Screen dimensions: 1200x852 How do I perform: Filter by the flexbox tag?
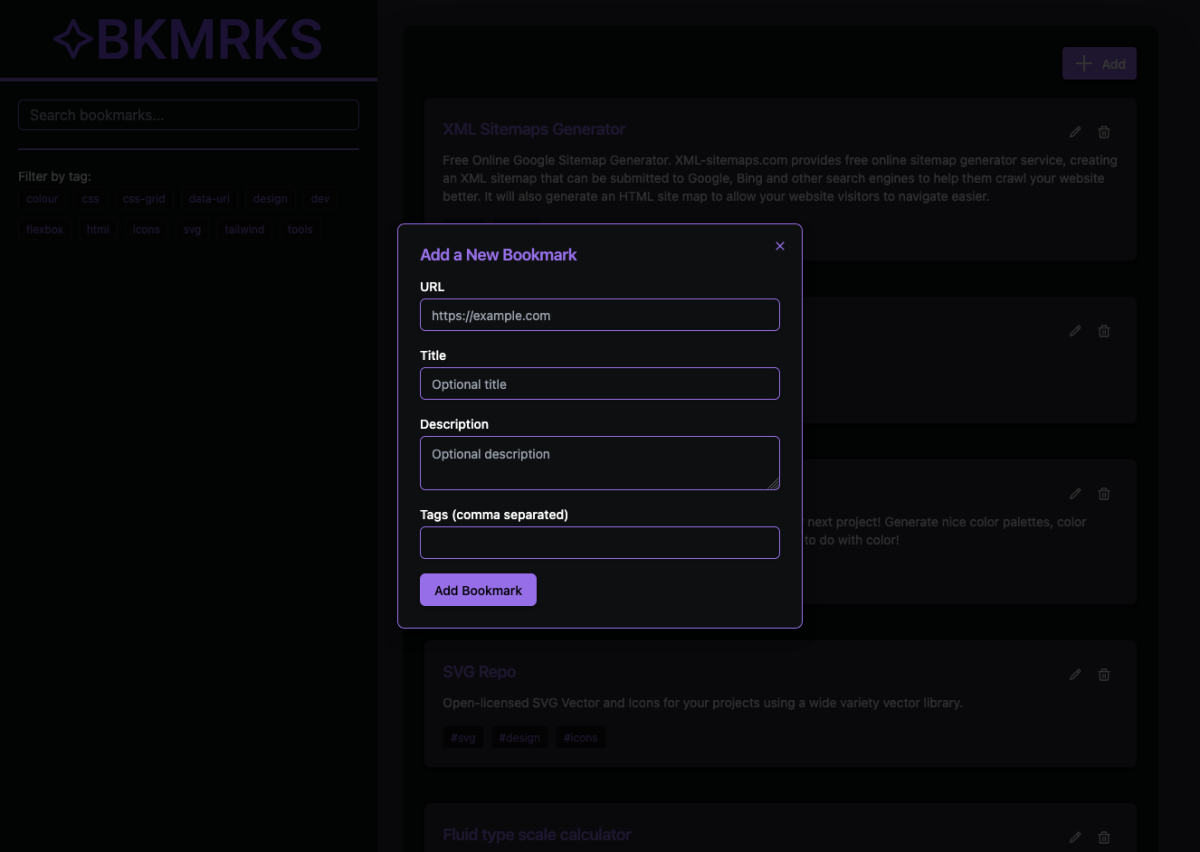click(x=45, y=230)
